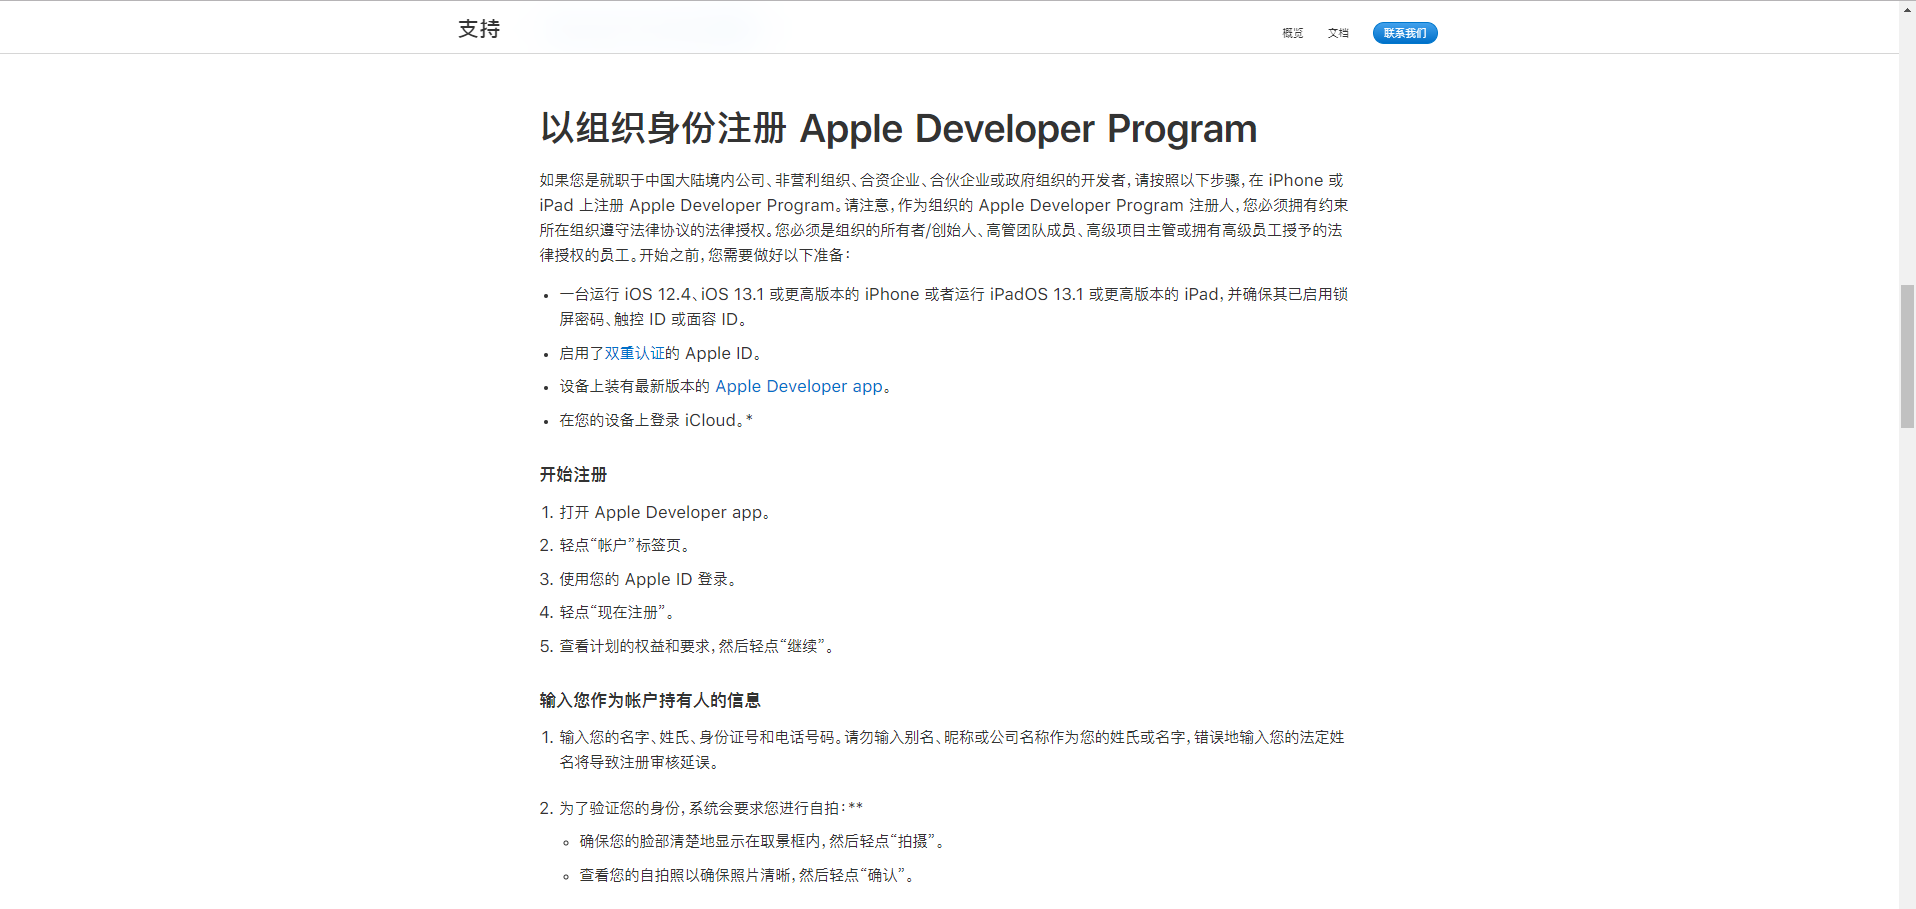Open the 双重认证 link
This screenshot has height=909, width=1916.
click(634, 353)
